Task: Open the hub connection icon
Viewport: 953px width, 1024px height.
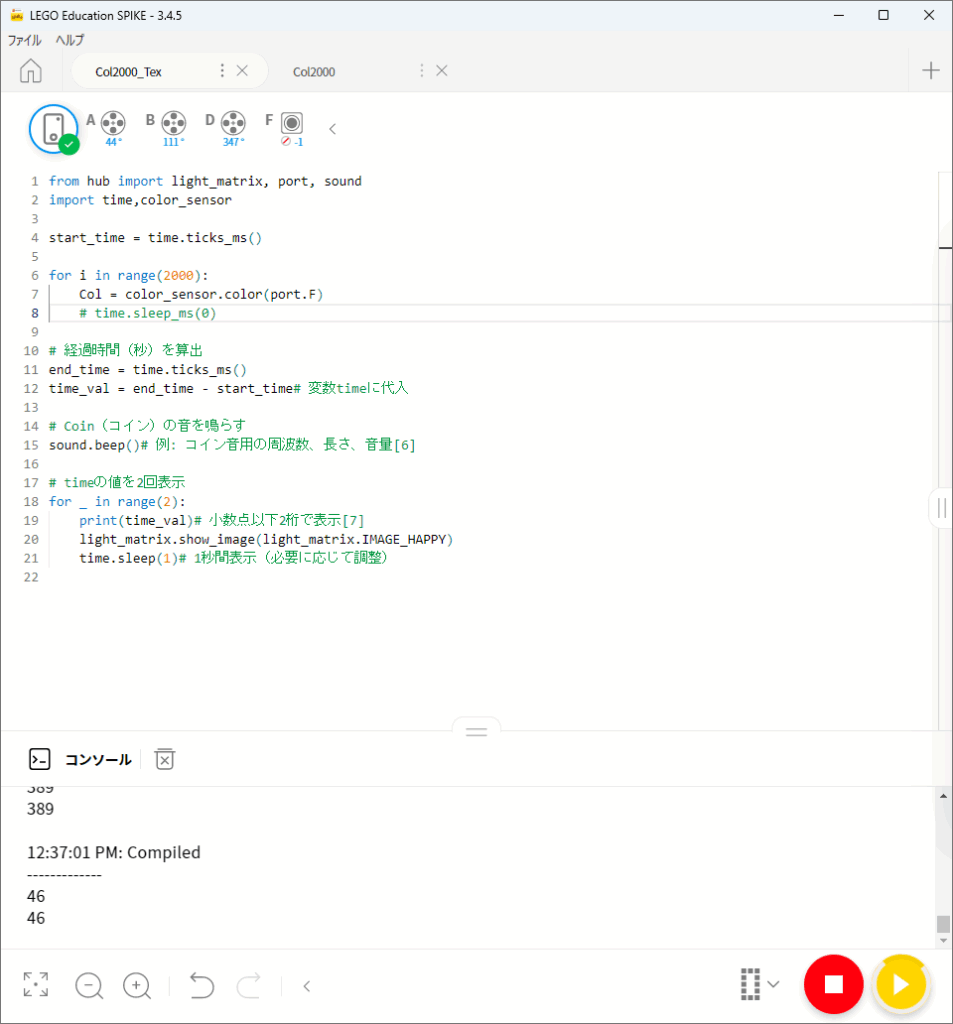Action: click(x=54, y=129)
